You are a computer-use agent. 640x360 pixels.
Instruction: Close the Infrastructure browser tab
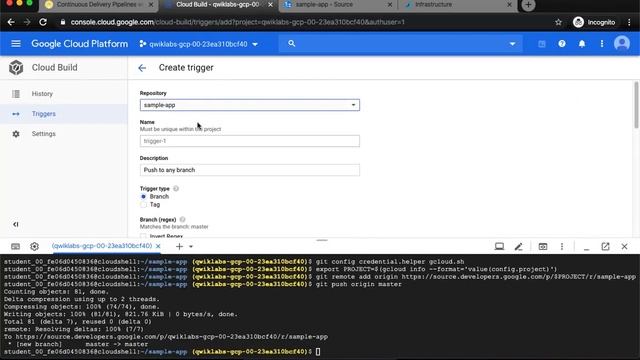coord(509,5)
